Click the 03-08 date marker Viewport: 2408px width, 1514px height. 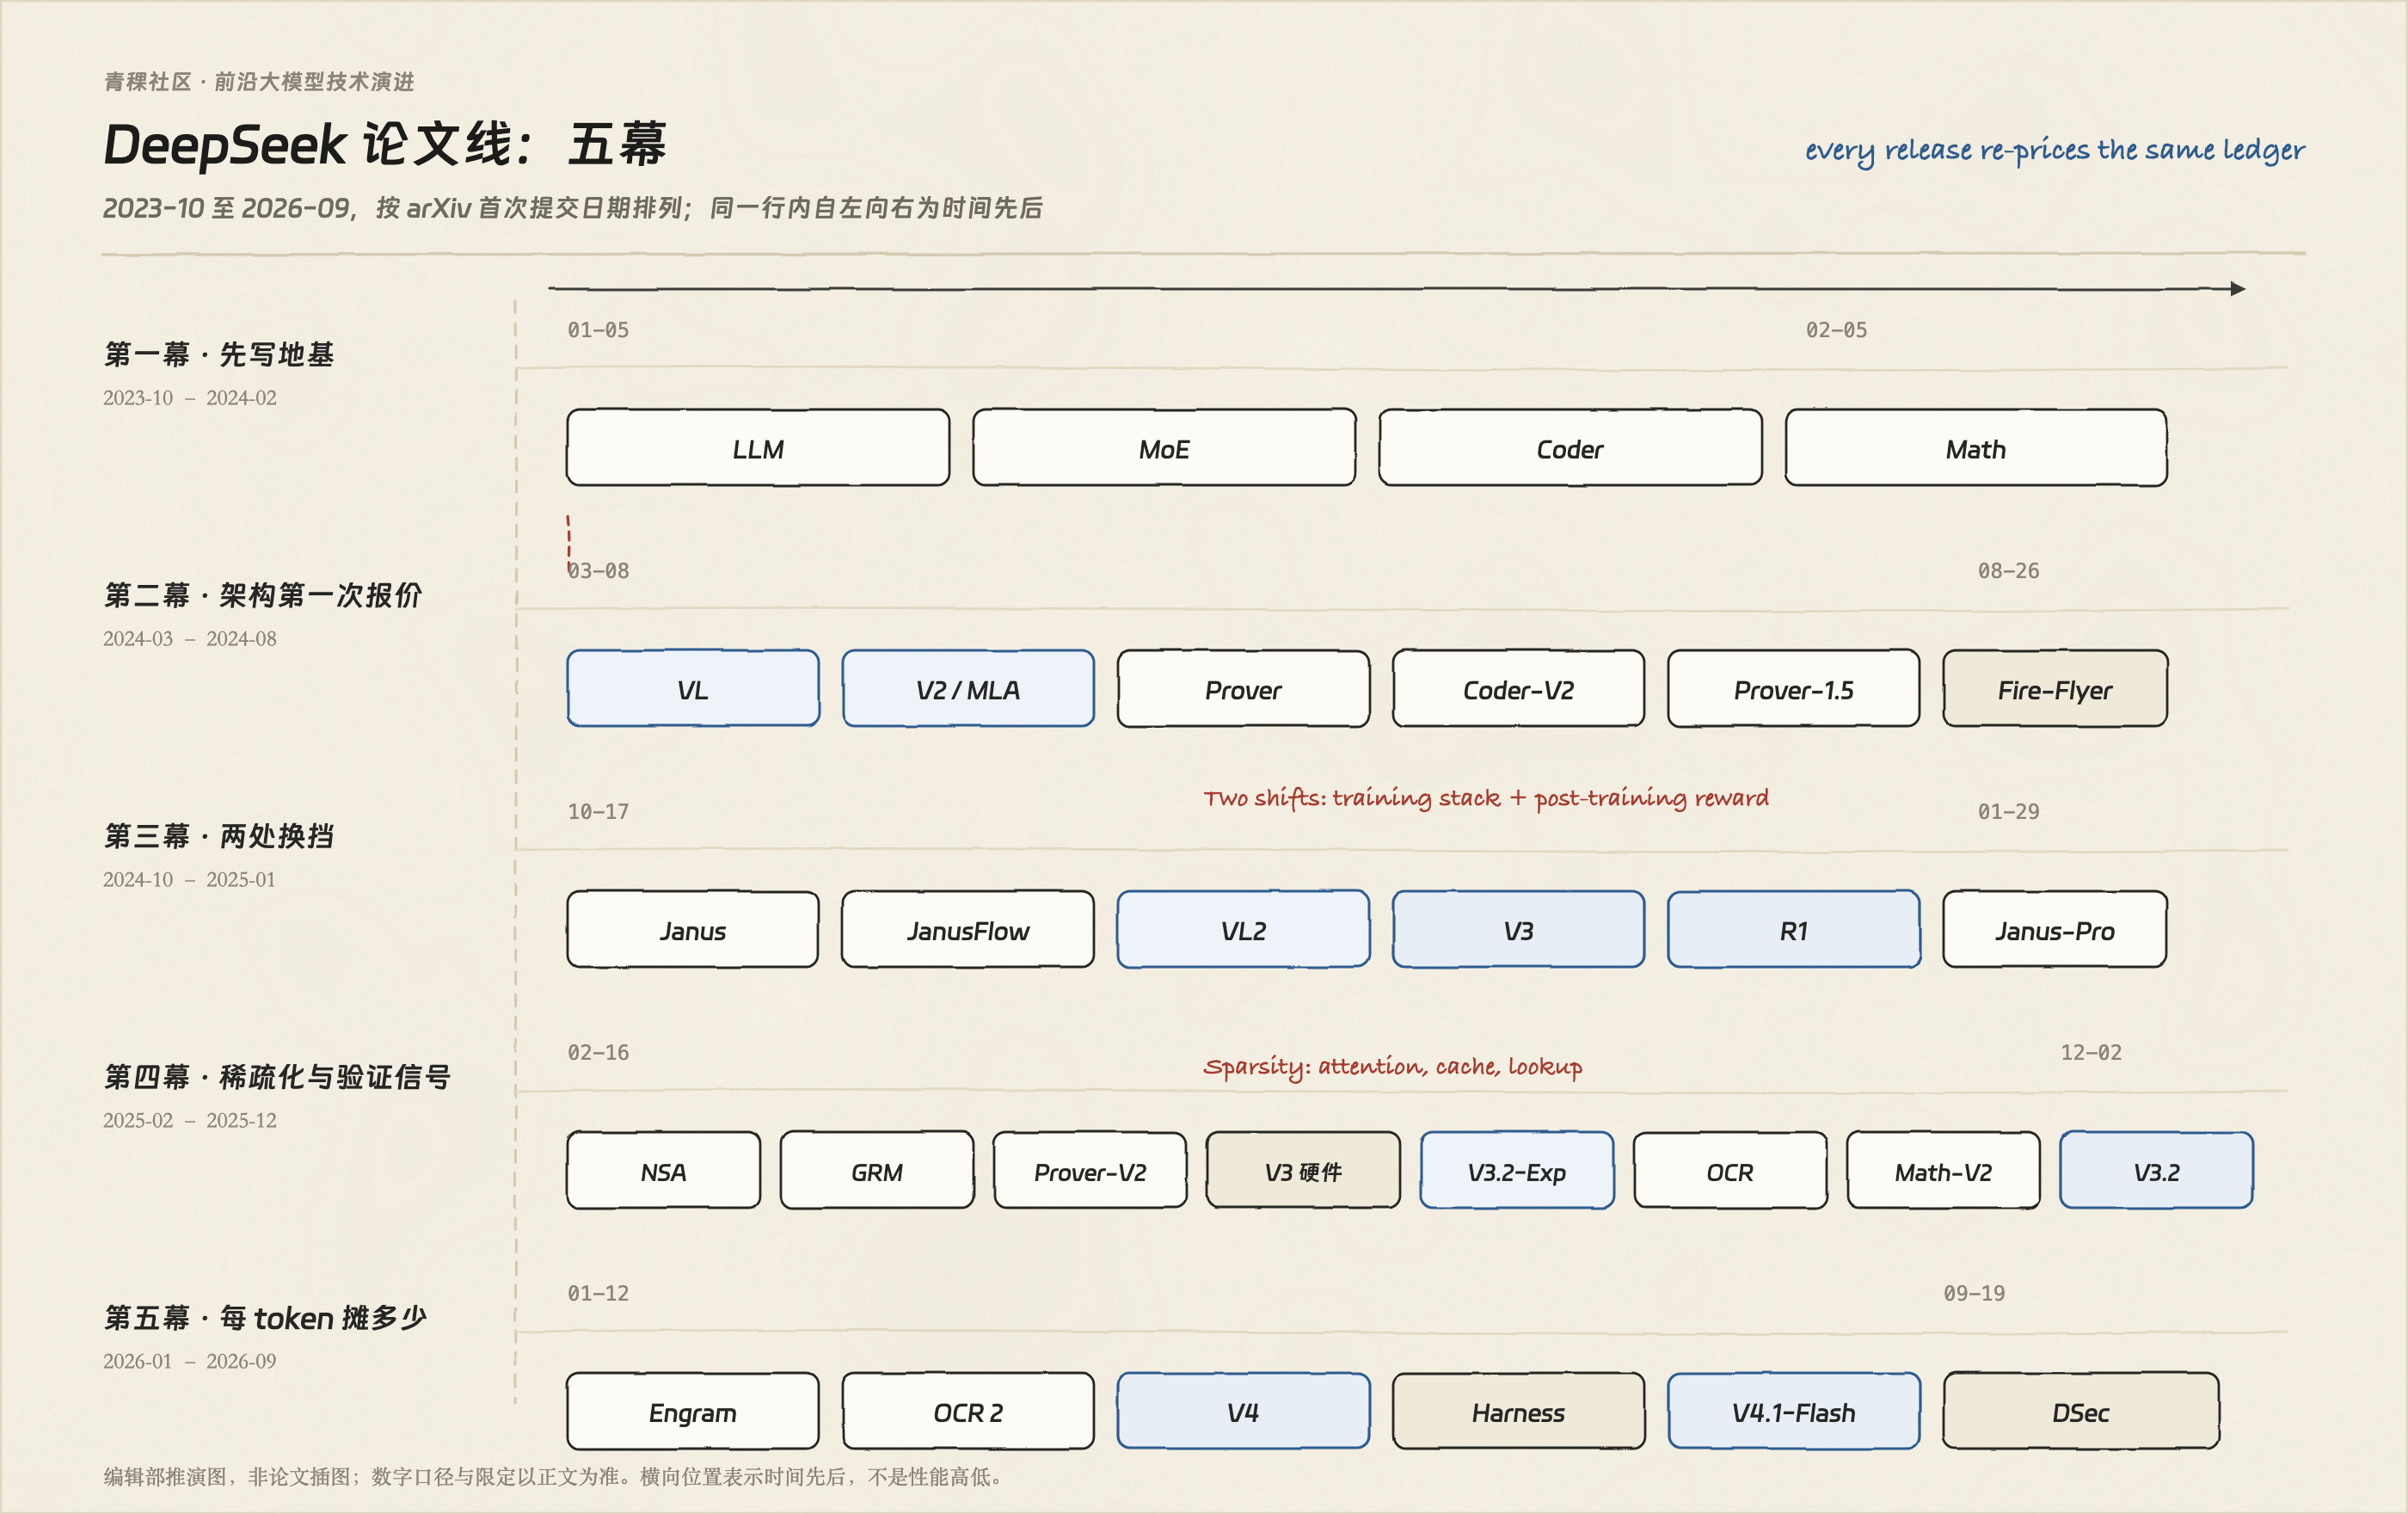(x=598, y=571)
